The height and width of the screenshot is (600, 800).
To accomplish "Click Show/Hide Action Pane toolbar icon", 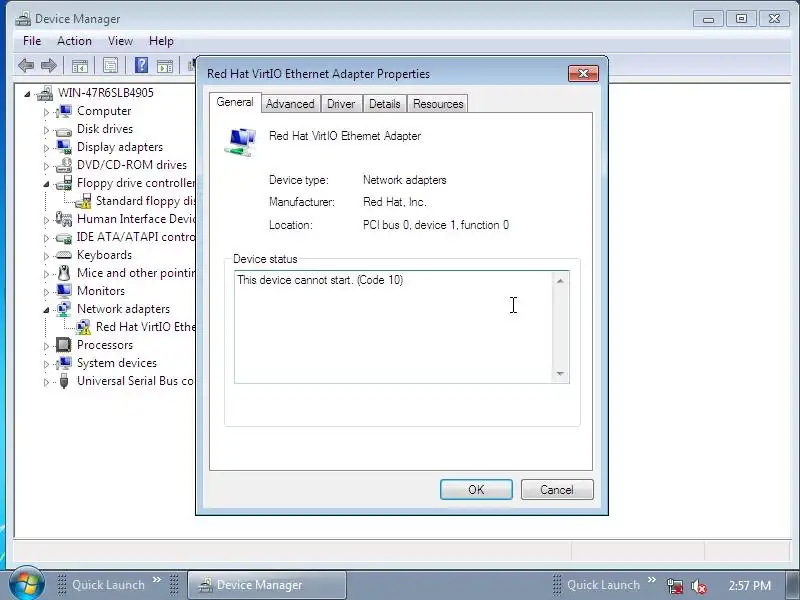I will point(165,66).
